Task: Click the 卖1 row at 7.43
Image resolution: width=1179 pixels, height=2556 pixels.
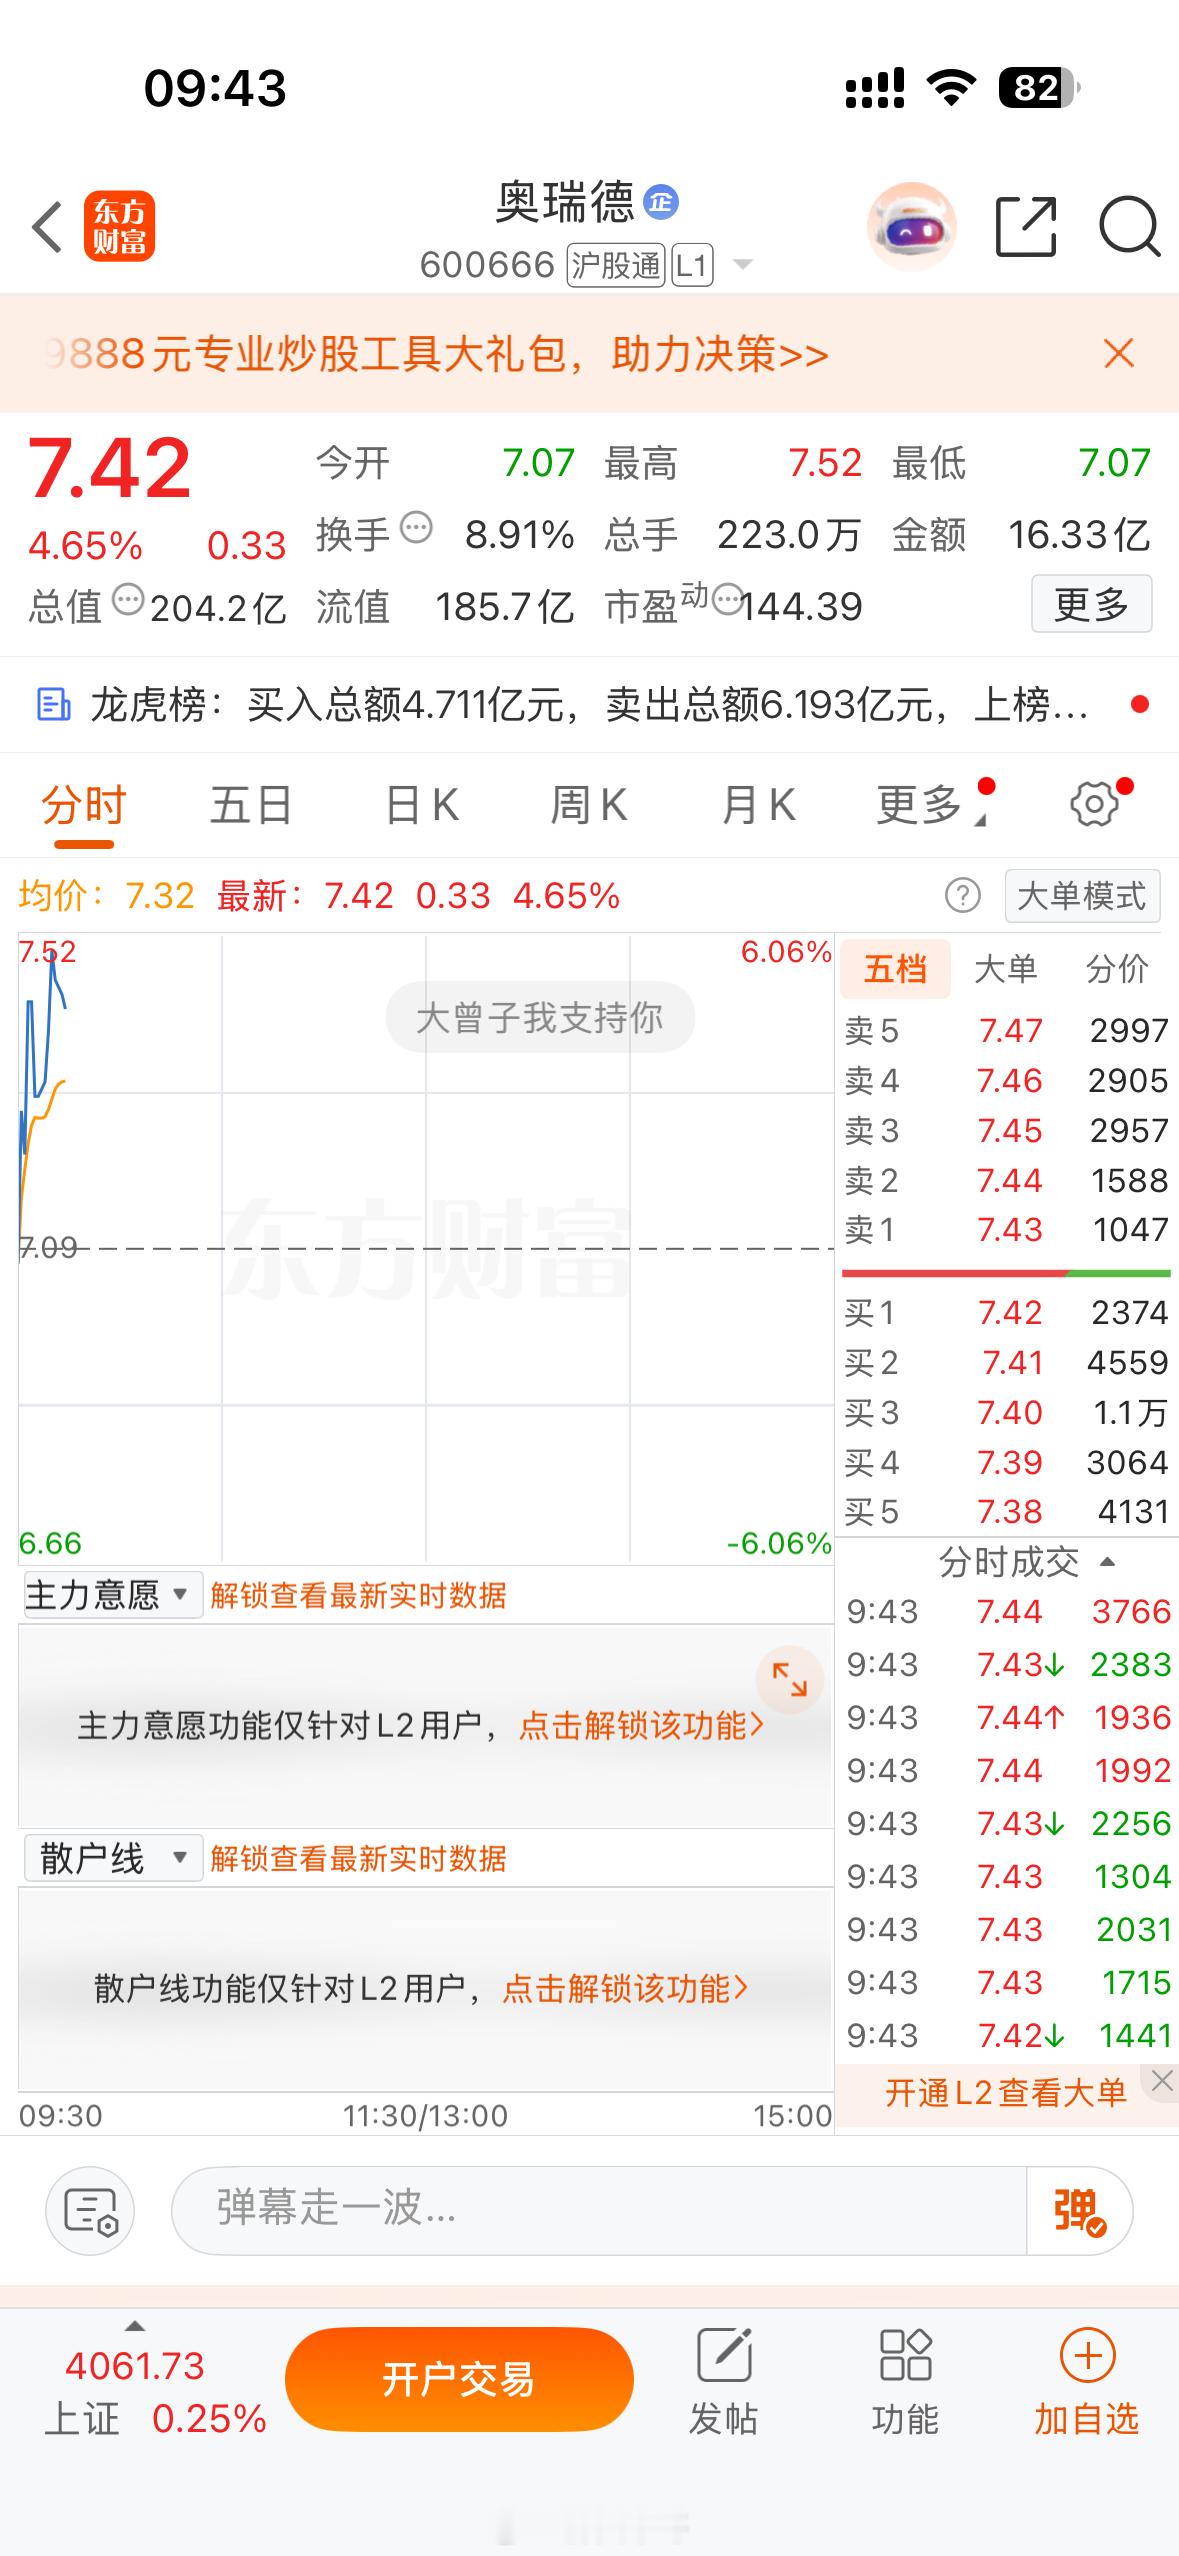Action: (1006, 1229)
